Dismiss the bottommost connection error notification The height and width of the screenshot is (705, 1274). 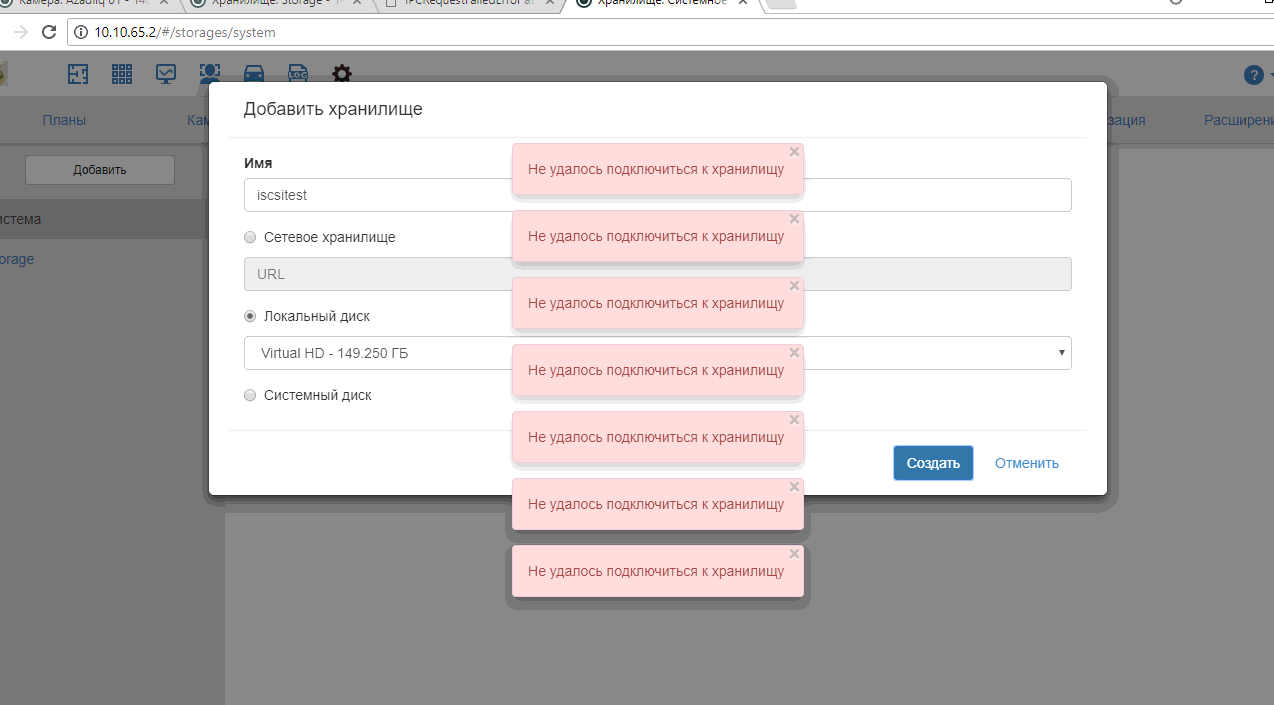(794, 554)
